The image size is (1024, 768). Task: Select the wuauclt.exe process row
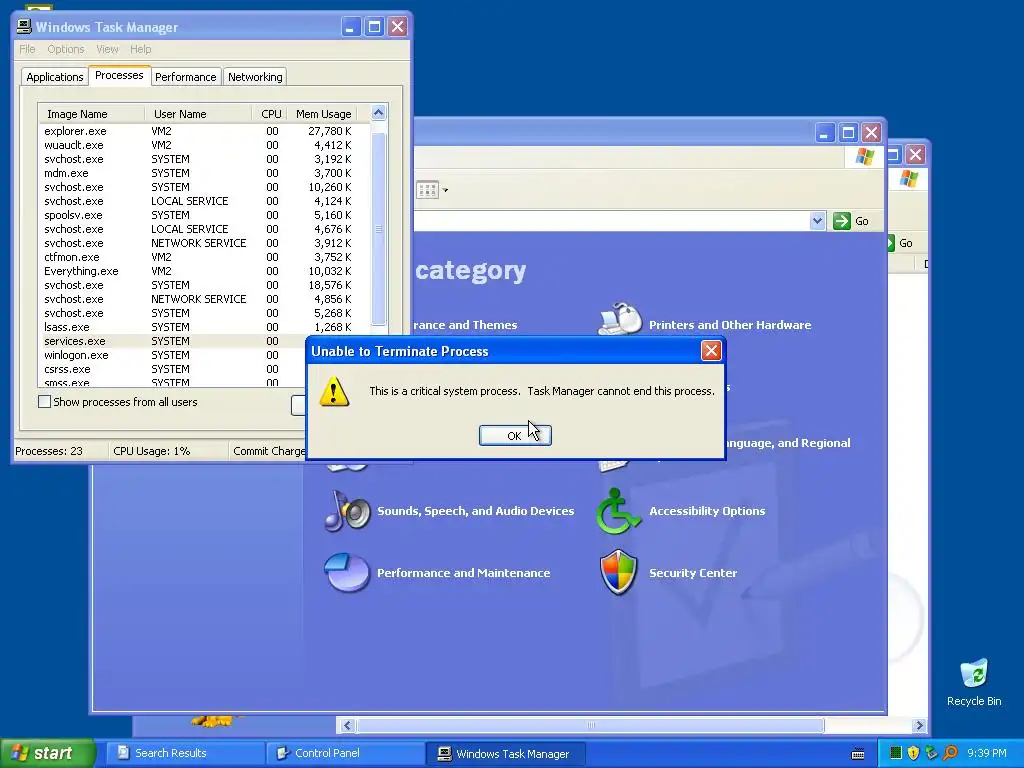pos(204,145)
